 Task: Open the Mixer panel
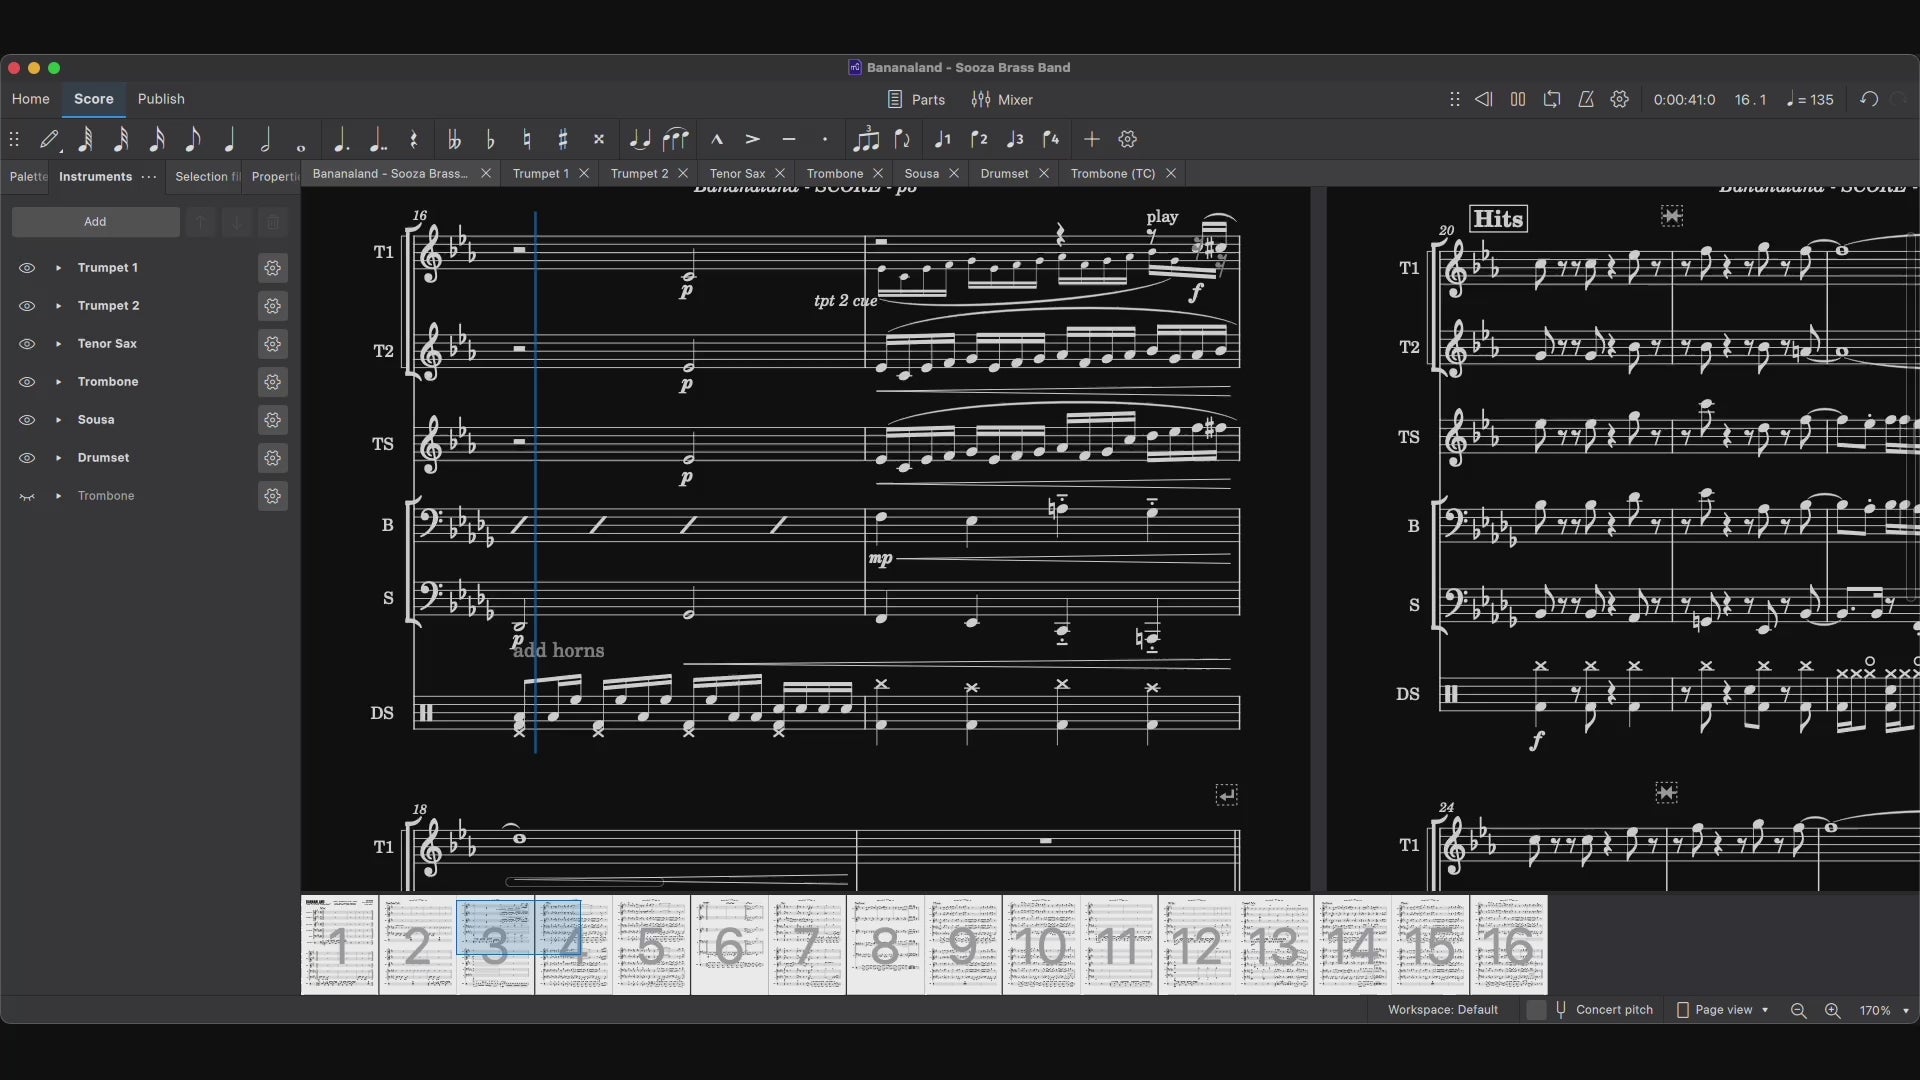click(1002, 100)
